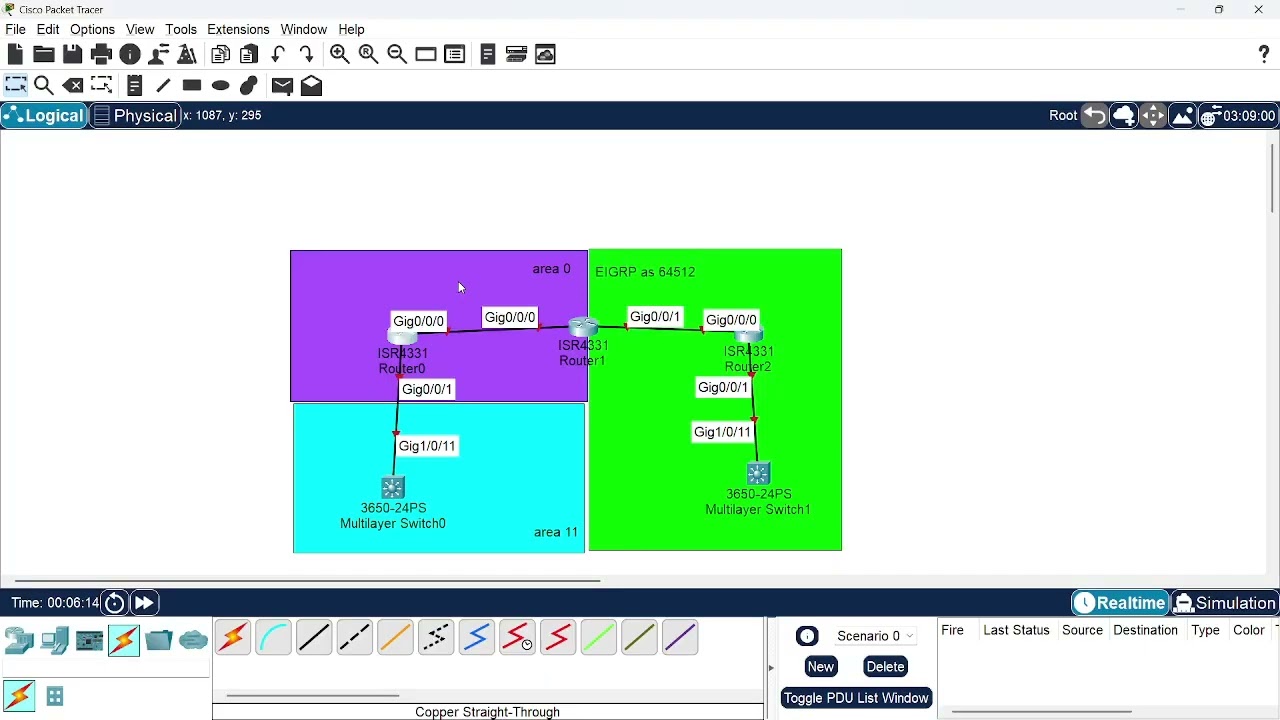Switch to the Physical workspace tab
The height and width of the screenshot is (720, 1280).
click(x=135, y=116)
